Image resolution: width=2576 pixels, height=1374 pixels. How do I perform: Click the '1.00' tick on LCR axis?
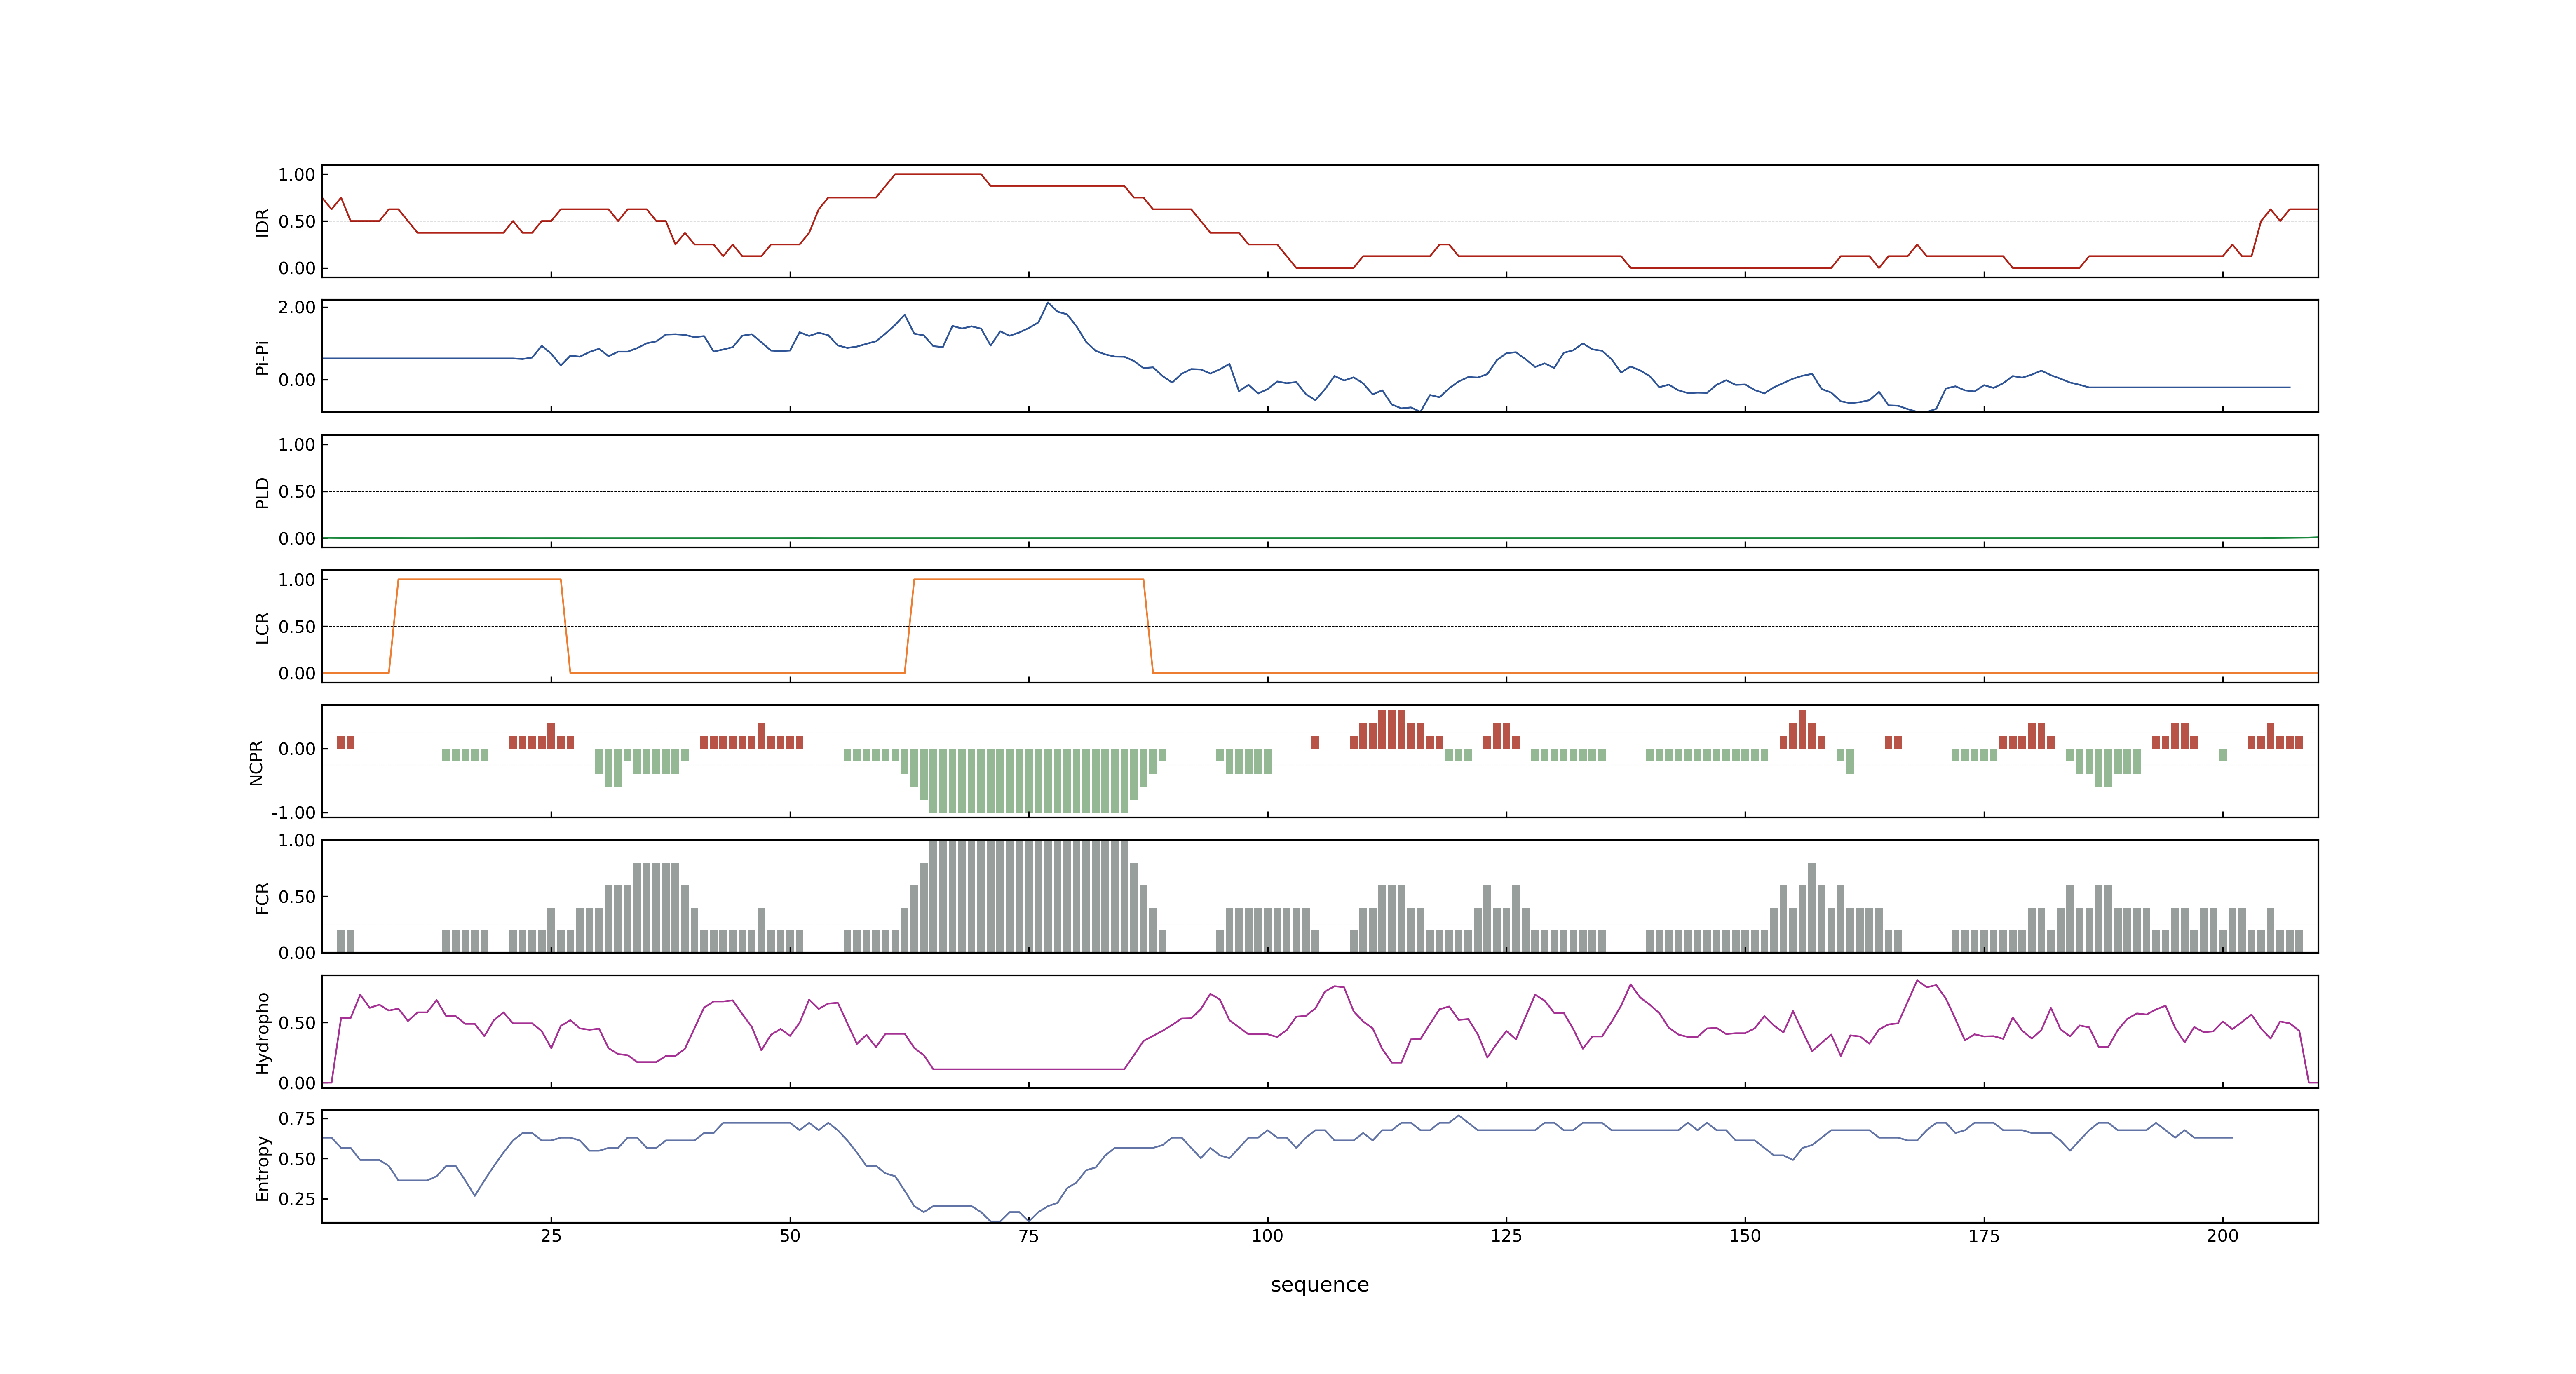[x=297, y=579]
